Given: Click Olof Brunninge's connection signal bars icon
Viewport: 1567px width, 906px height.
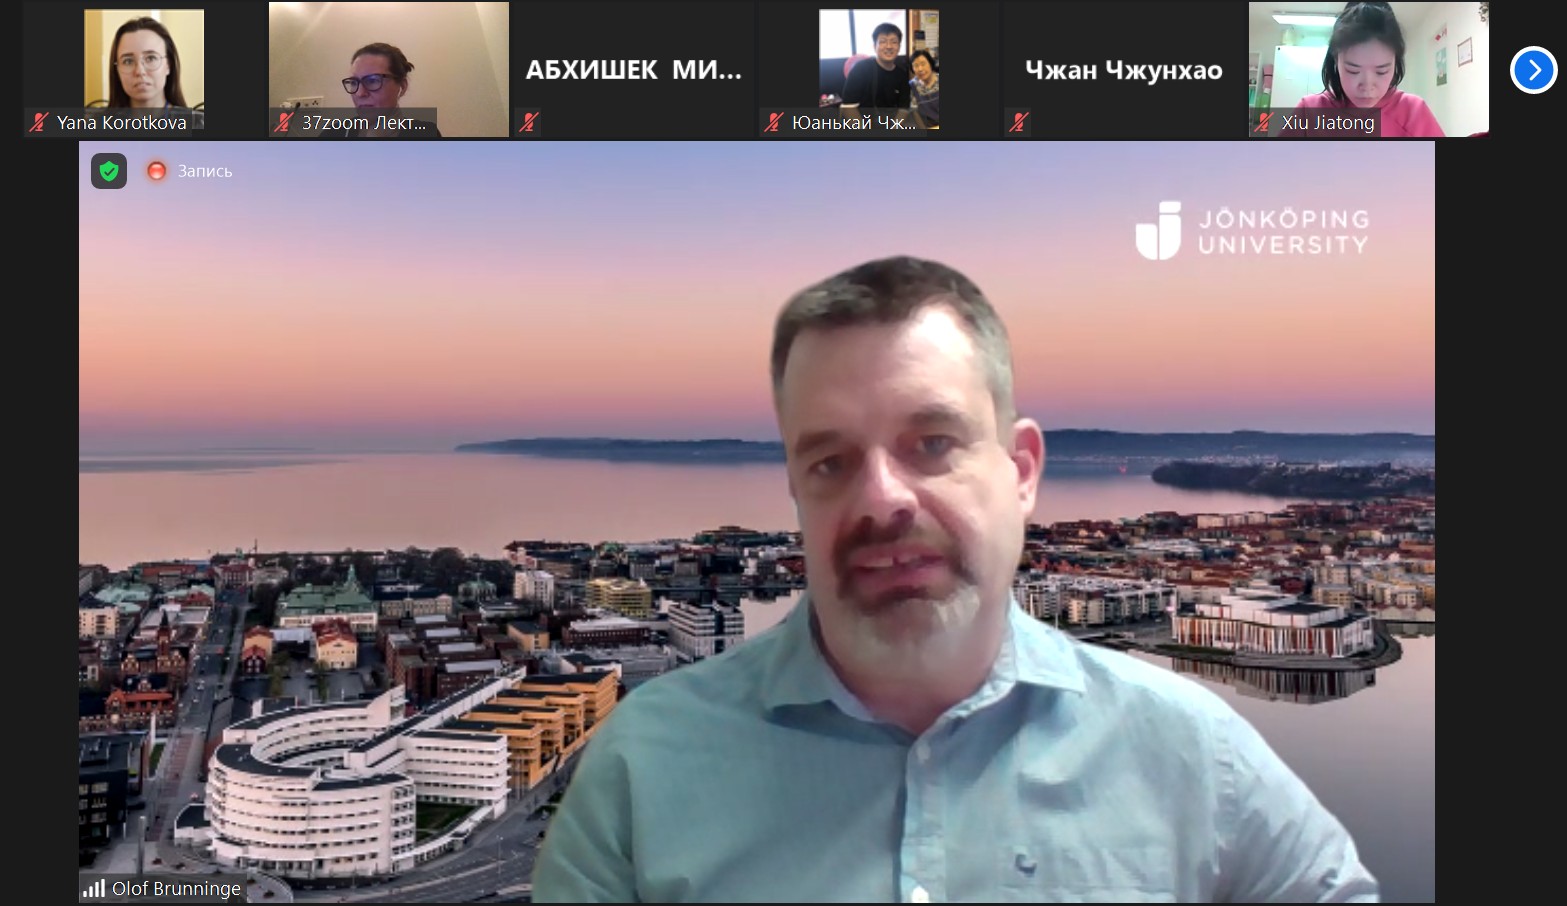Looking at the screenshot, I should [x=94, y=888].
